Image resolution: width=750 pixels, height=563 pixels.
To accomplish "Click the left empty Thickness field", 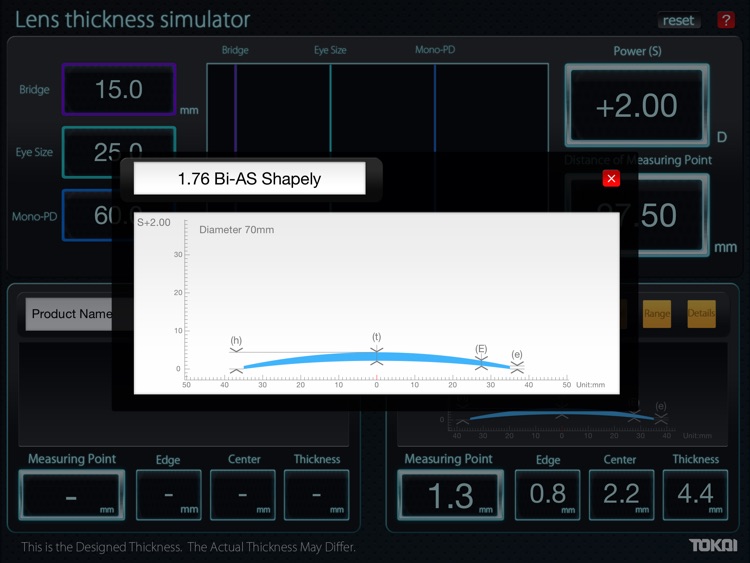I will pos(317,495).
